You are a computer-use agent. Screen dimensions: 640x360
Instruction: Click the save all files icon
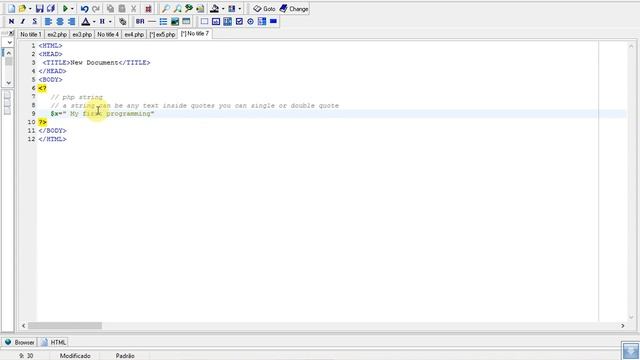coord(51,9)
